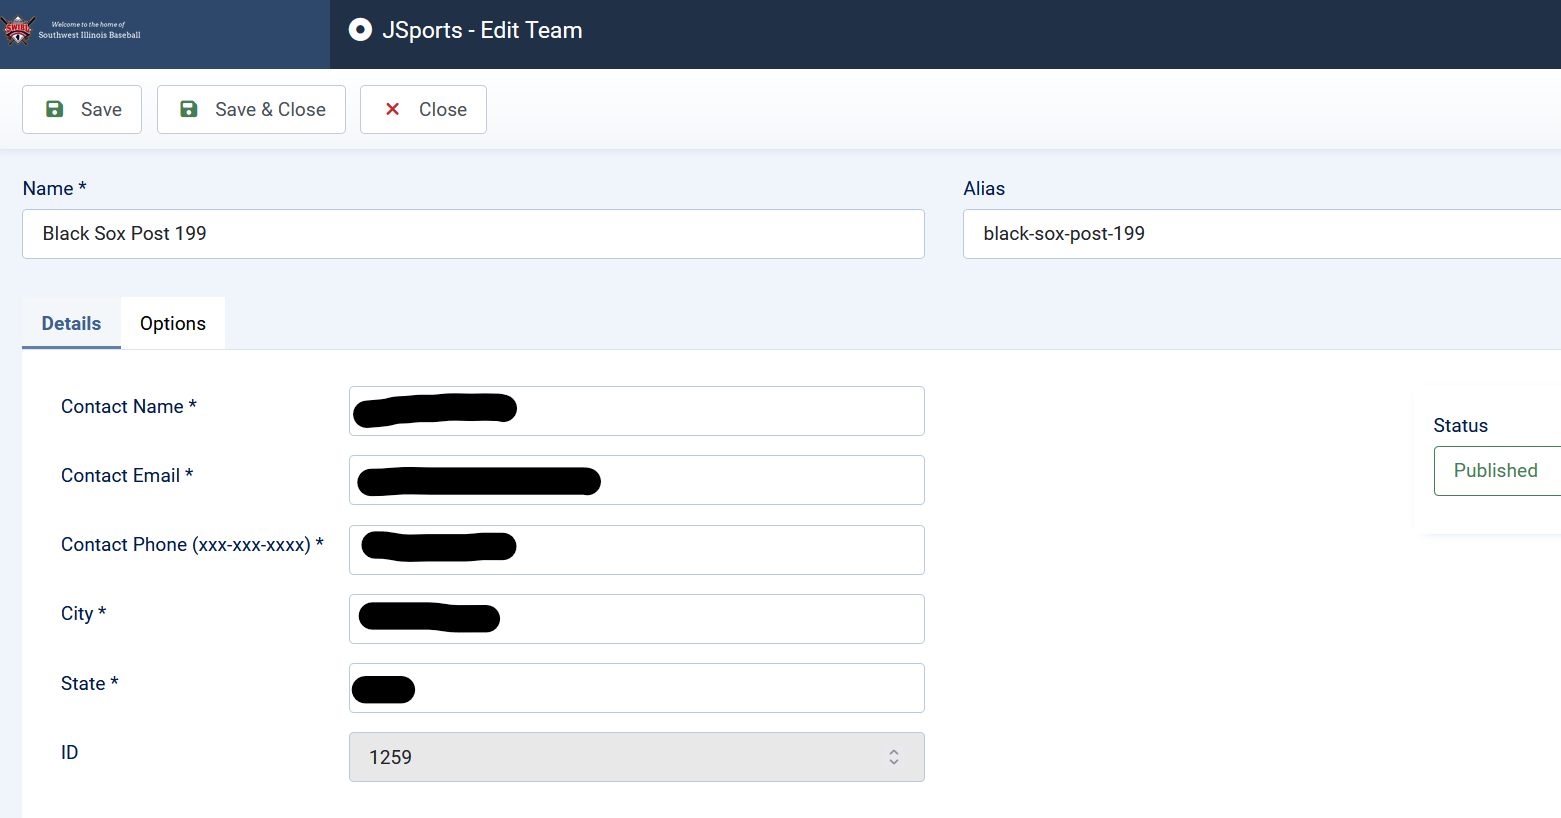
Task: Click the Contact Email label
Action: click(x=127, y=475)
